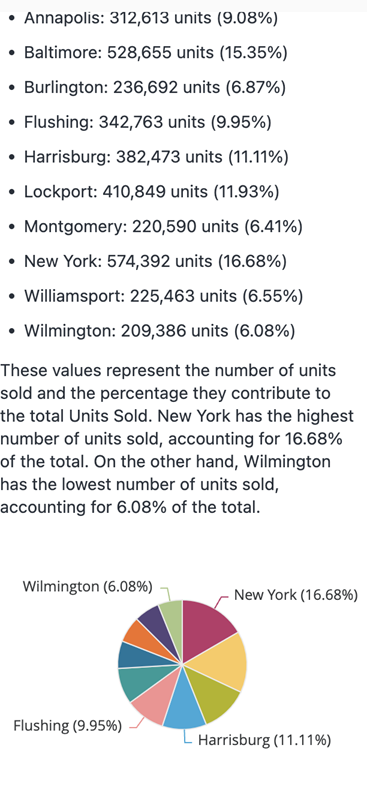Click the New York maroon pie slice
Viewport: 367px width, 799px height.
click(x=206, y=627)
